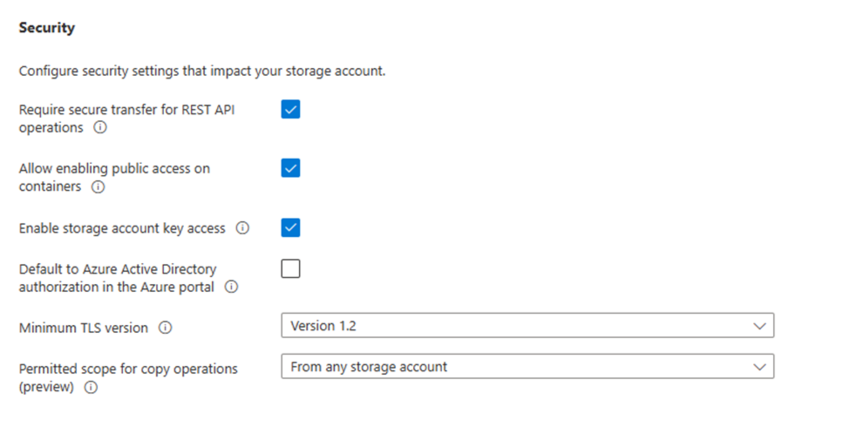Click Require secure transfer for REST API label
Screen dimensions: 850x427
[127, 119]
